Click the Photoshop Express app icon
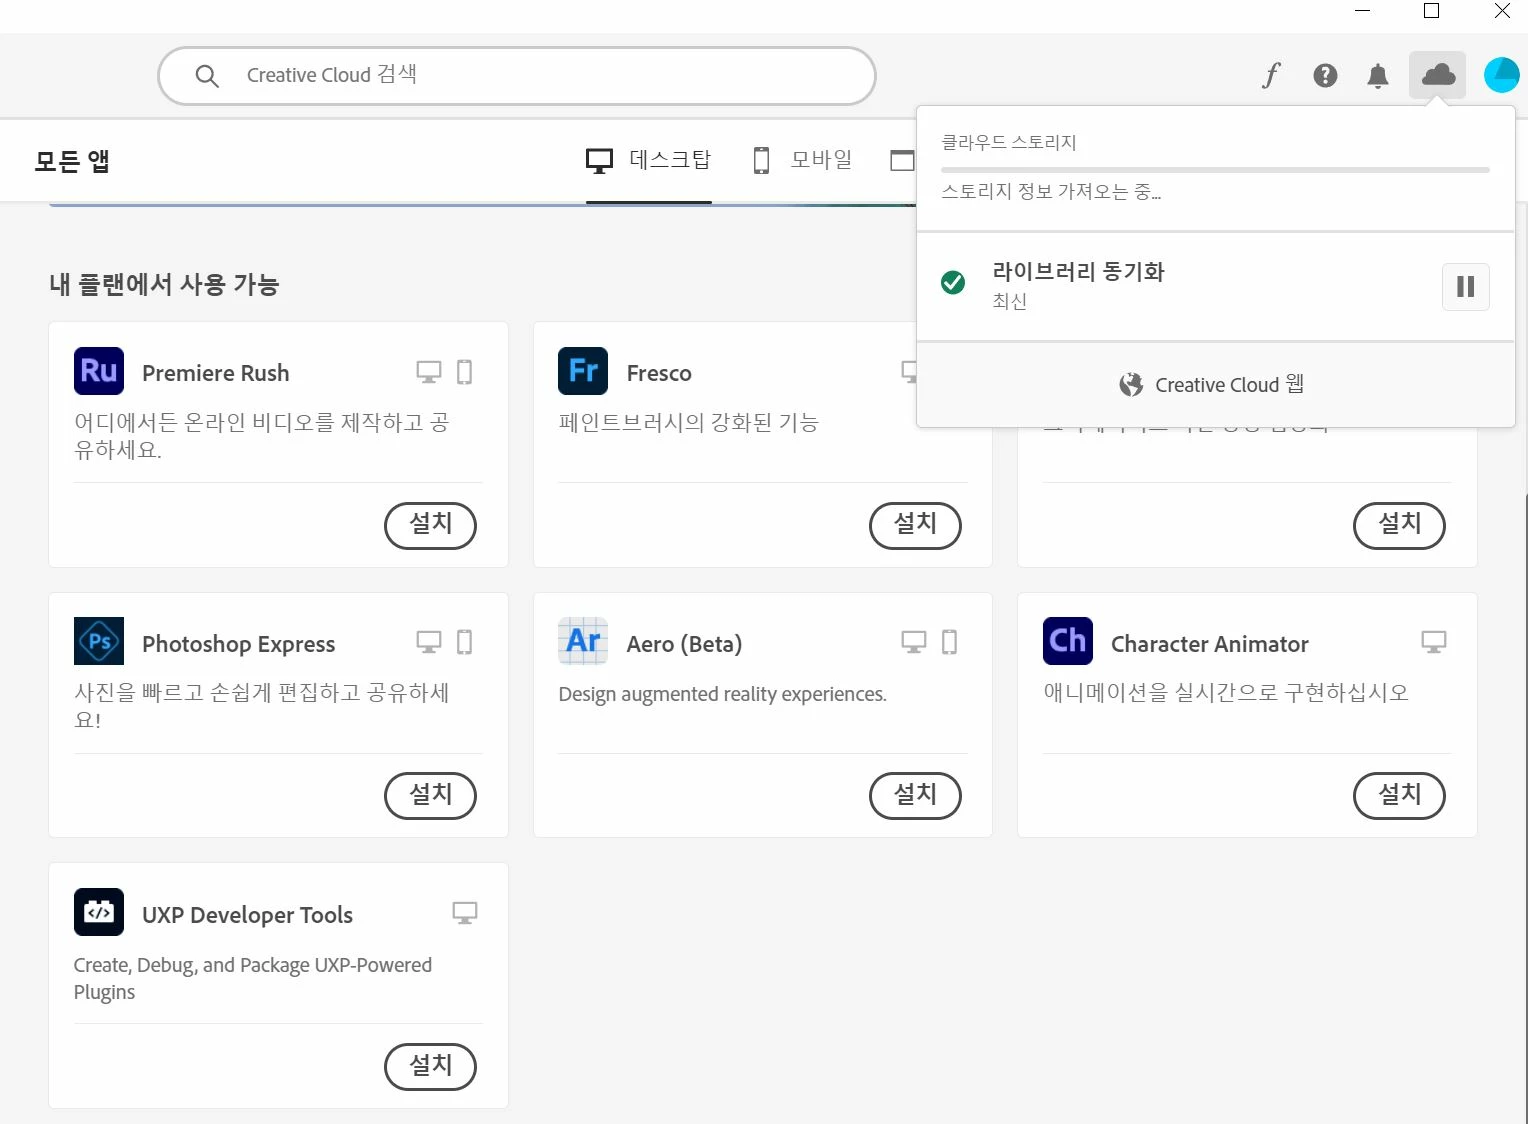This screenshot has width=1528, height=1124. click(x=99, y=641)
